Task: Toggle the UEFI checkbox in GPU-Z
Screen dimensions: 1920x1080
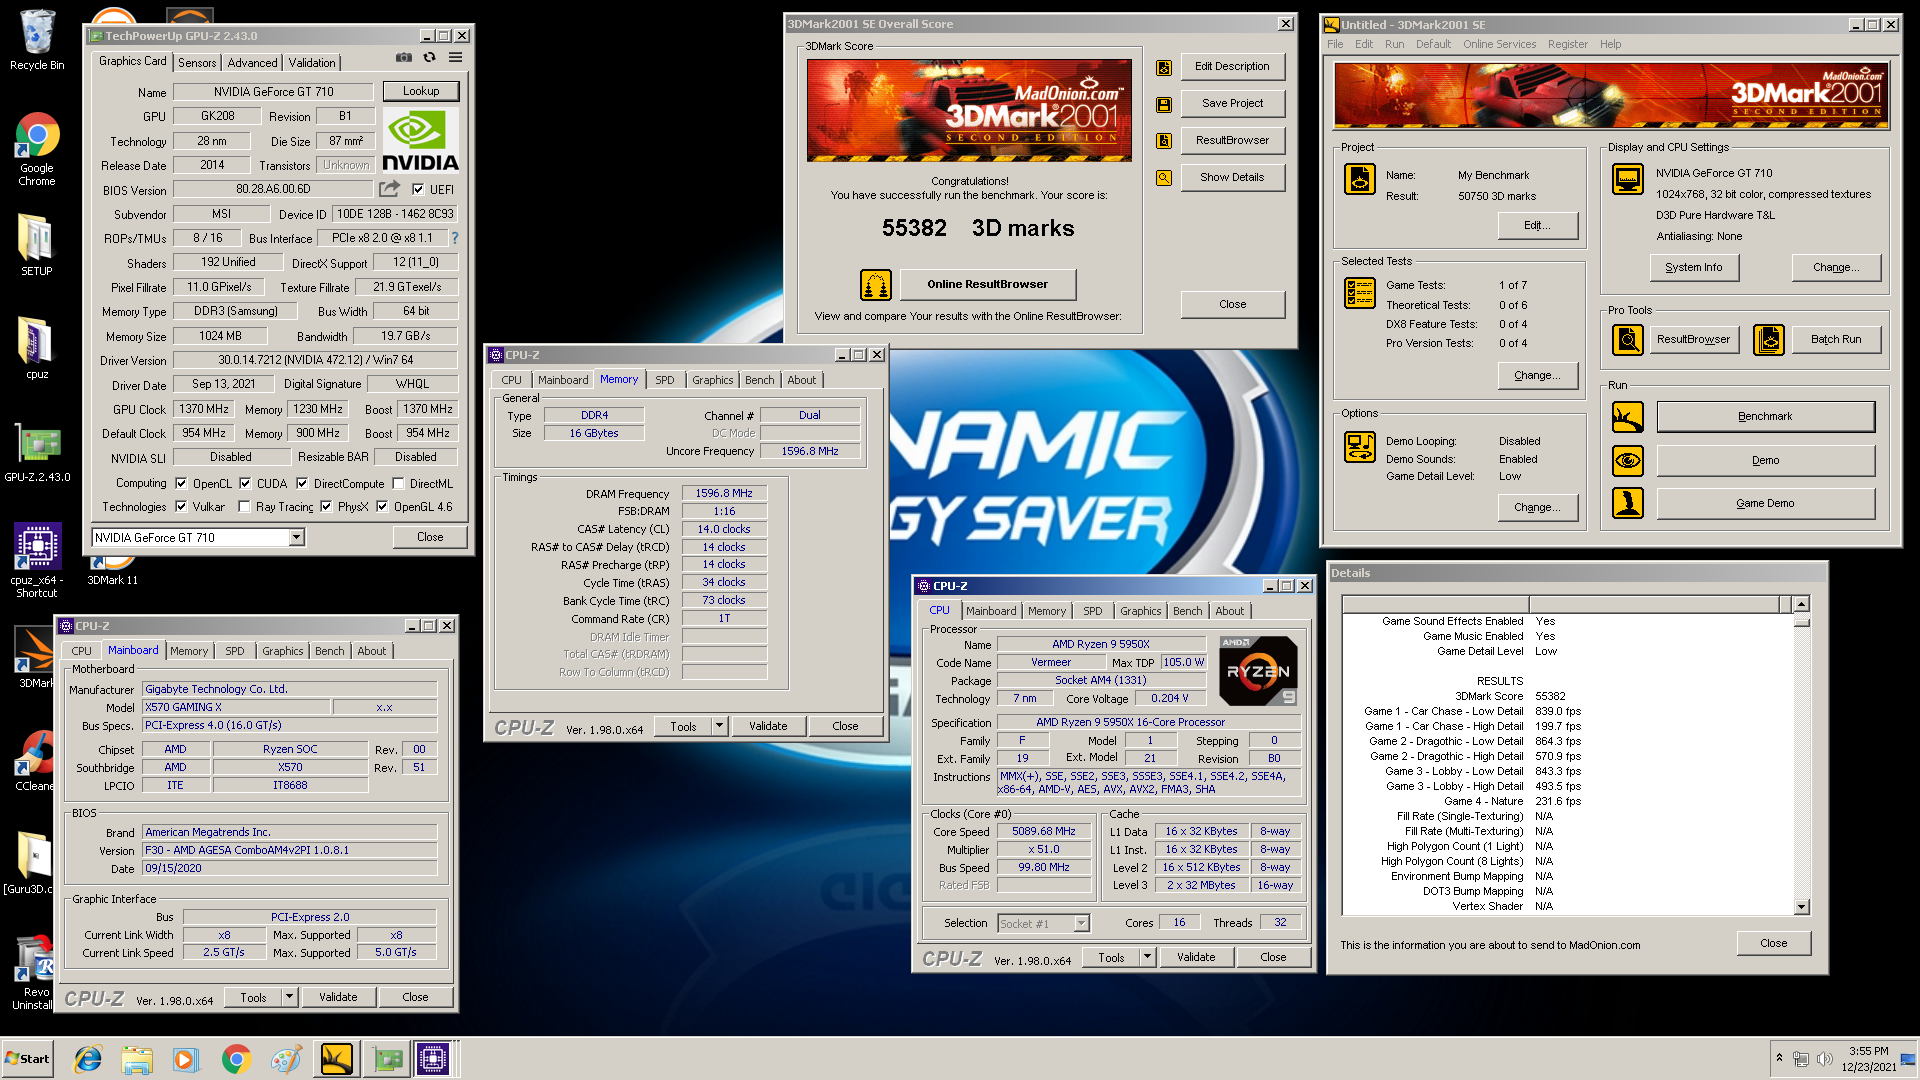Action: coord(418,189)
